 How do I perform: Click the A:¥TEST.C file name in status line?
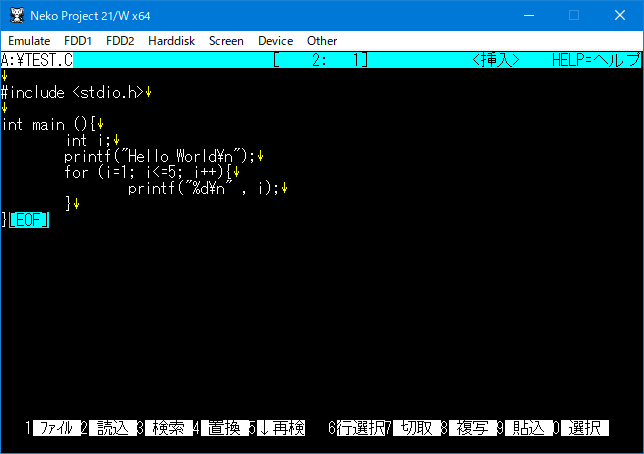(x=37, y=60)
